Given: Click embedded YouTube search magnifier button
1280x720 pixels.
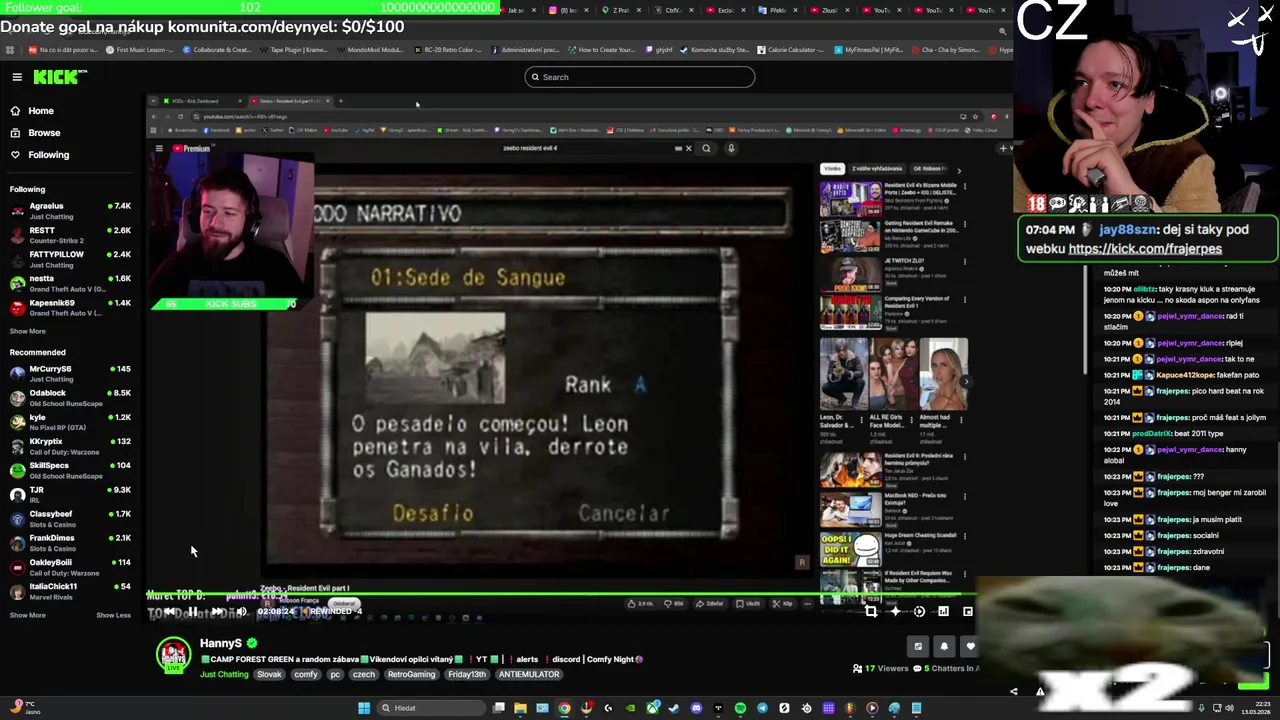Looking at the screenshot, I should [706, 148].
